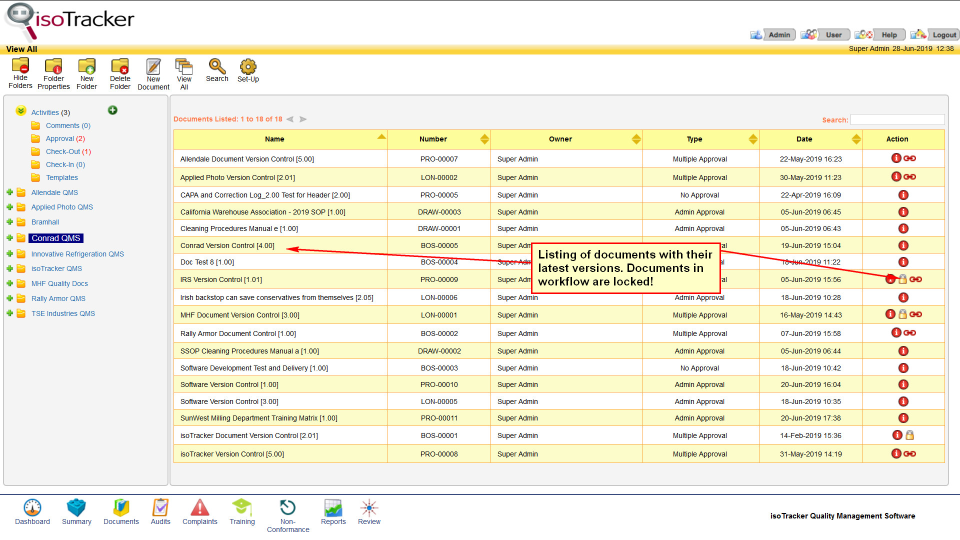Create a New Folder via toolbar
Viewport: 960px width, 540px height.
[87, 67]
